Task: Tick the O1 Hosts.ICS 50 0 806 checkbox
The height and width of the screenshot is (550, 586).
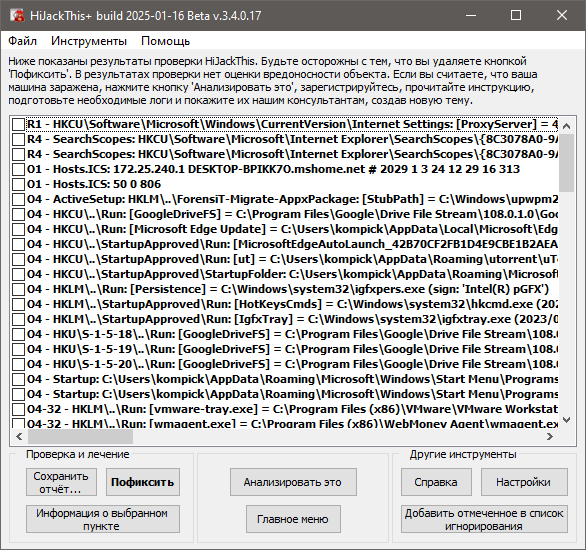Action: click(18, 184)
